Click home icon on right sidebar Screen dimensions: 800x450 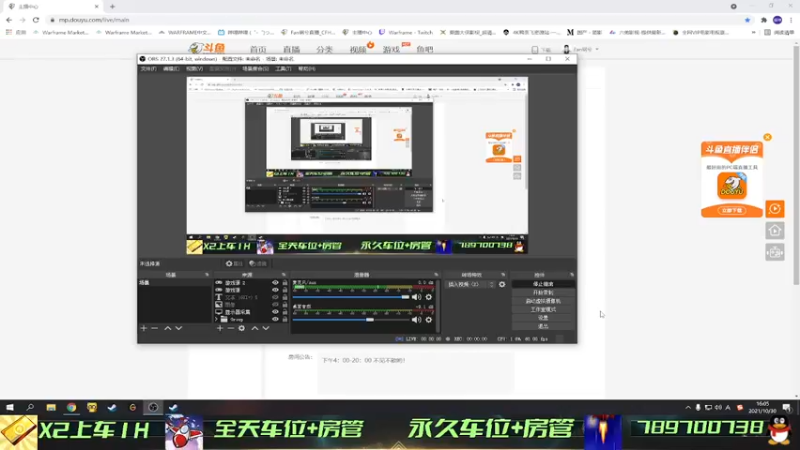point(775,231)
